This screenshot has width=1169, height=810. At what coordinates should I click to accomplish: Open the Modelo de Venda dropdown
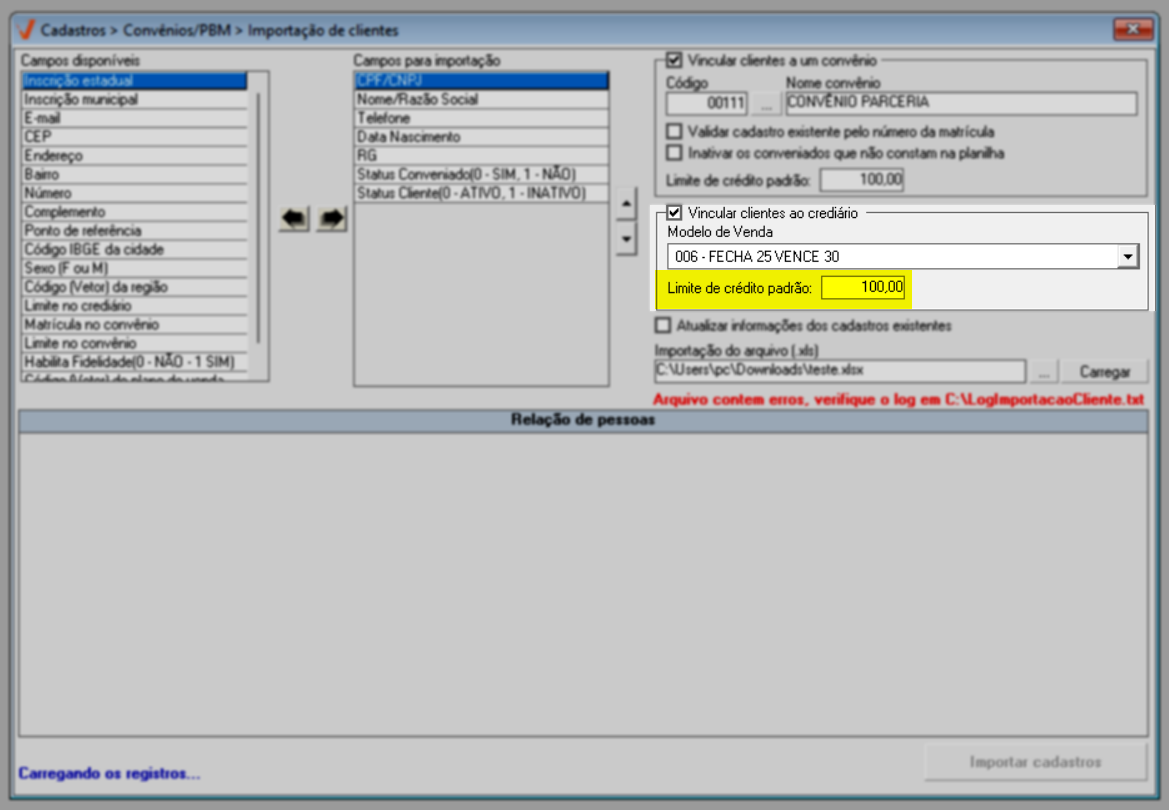[1127, 257]
